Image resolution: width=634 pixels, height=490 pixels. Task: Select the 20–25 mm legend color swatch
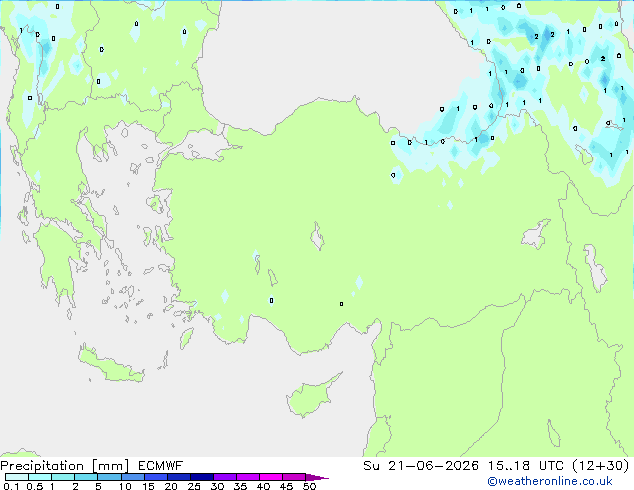(179, 477)
